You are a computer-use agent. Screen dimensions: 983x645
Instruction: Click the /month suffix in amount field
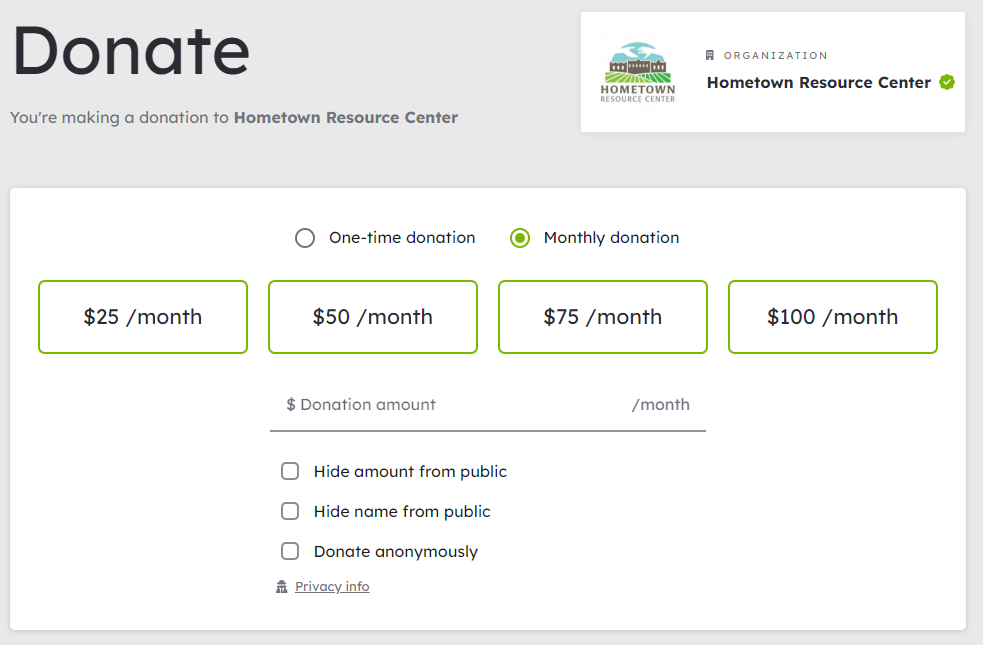(660, 405)
